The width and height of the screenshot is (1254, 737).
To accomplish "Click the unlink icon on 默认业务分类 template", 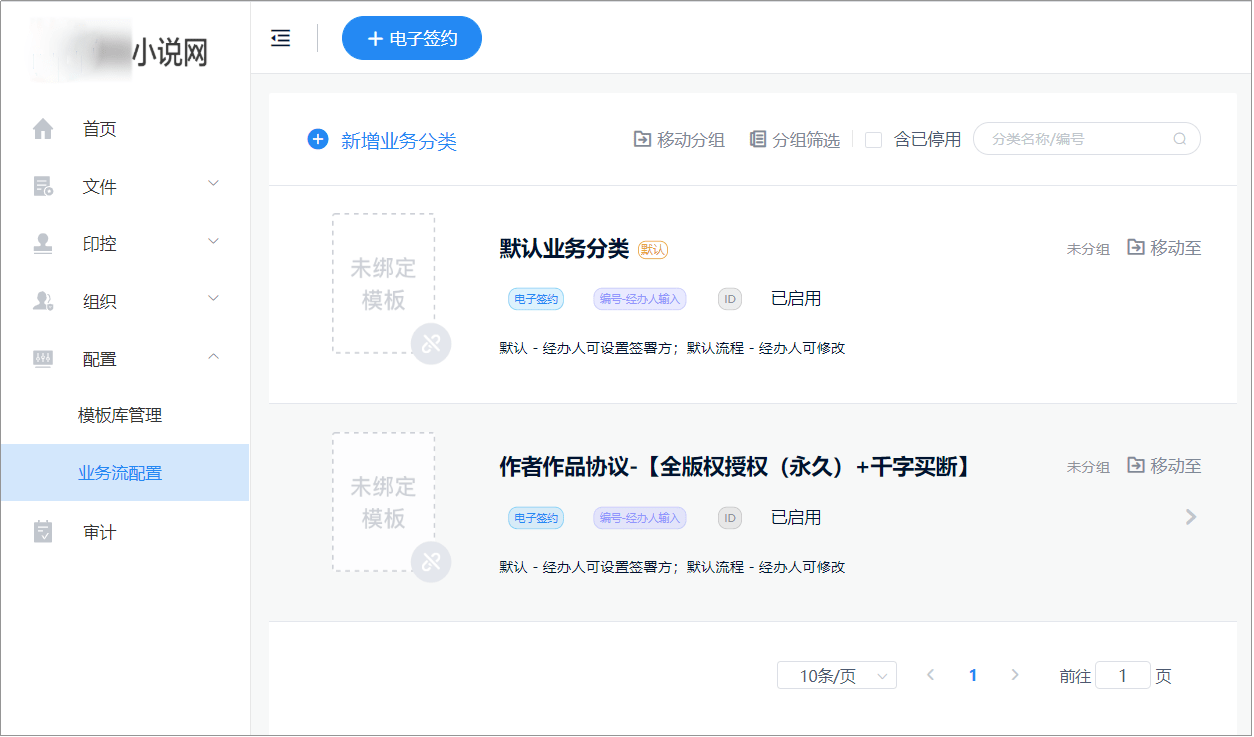I will [431, 344].
